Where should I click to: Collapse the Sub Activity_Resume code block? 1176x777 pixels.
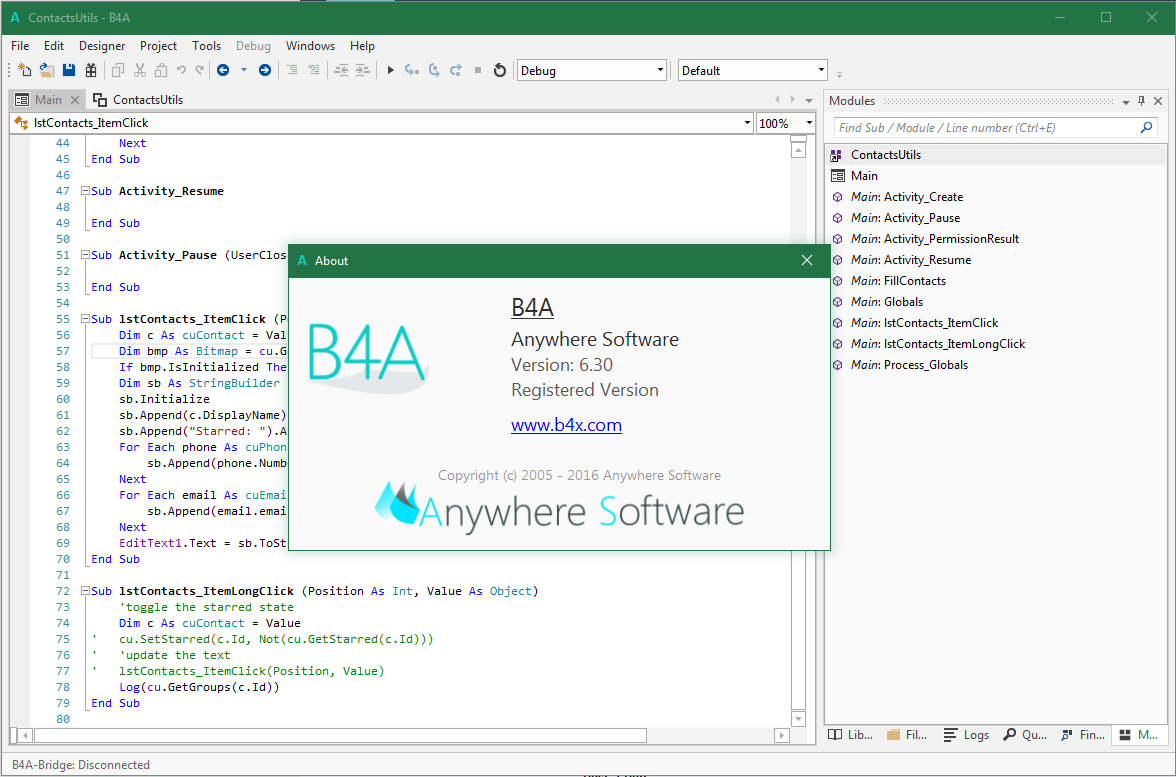85,191
